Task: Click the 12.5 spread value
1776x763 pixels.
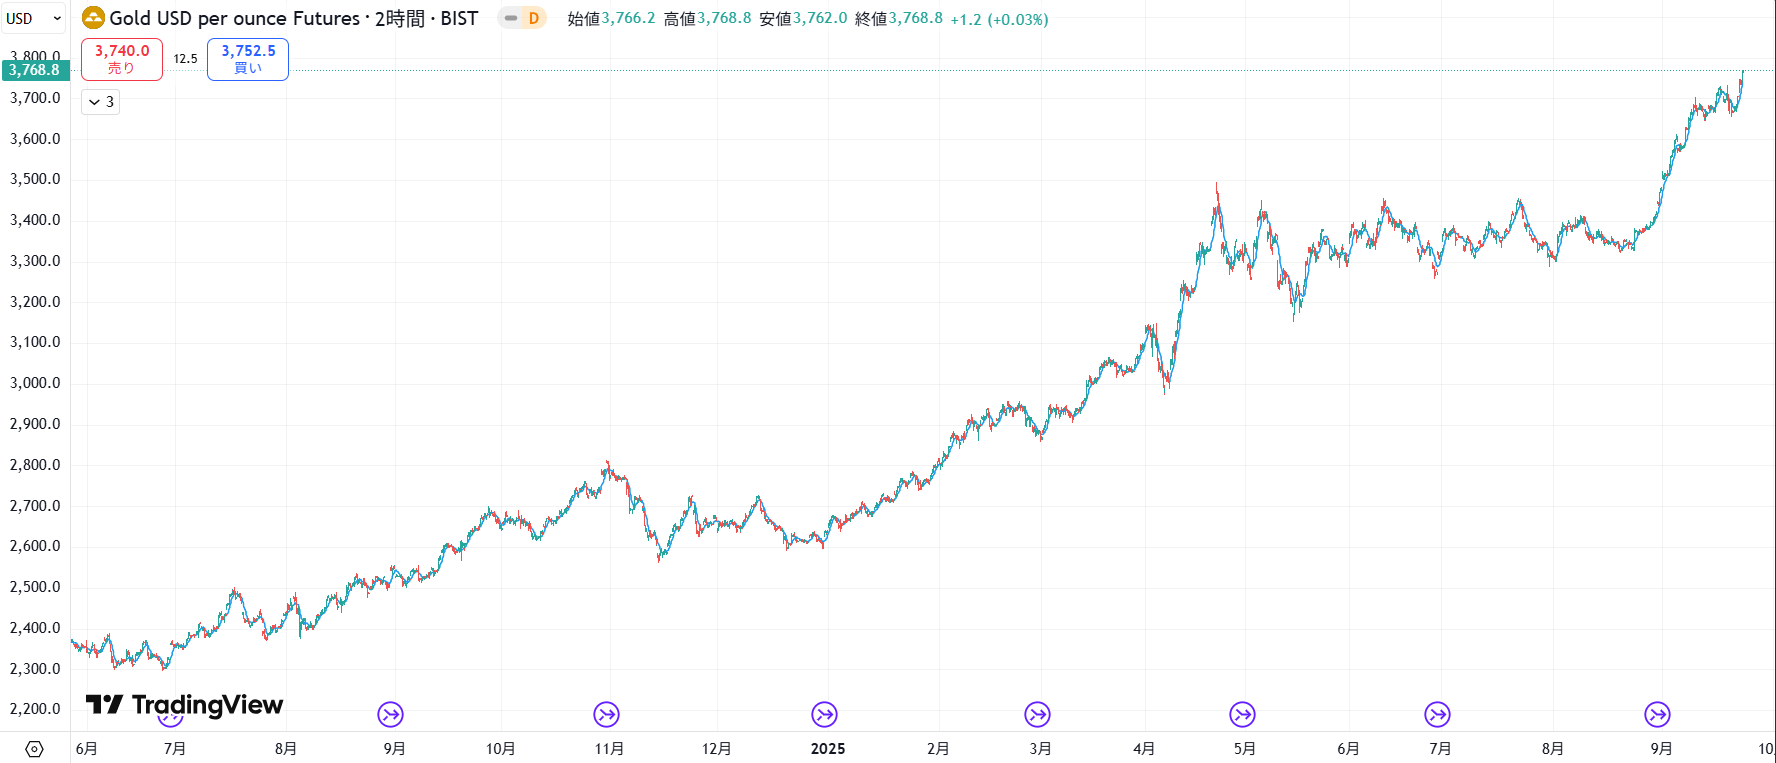Action: (x=185, y=59)
